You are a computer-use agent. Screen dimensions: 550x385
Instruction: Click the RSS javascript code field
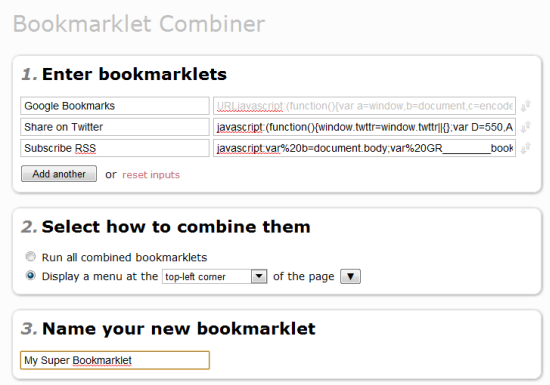pyautogui.click(x=364, y=148)
